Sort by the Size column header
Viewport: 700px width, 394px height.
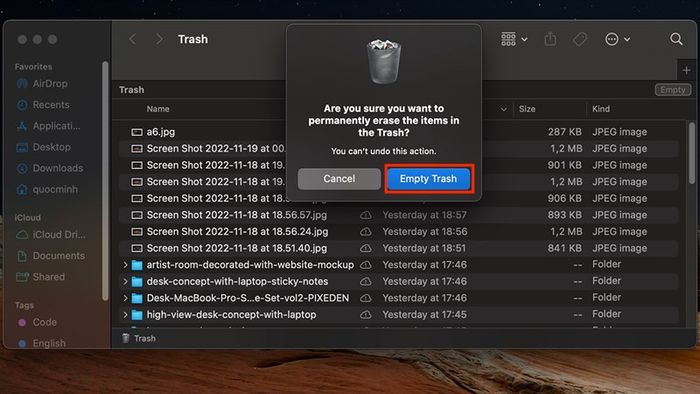(527, 109)
